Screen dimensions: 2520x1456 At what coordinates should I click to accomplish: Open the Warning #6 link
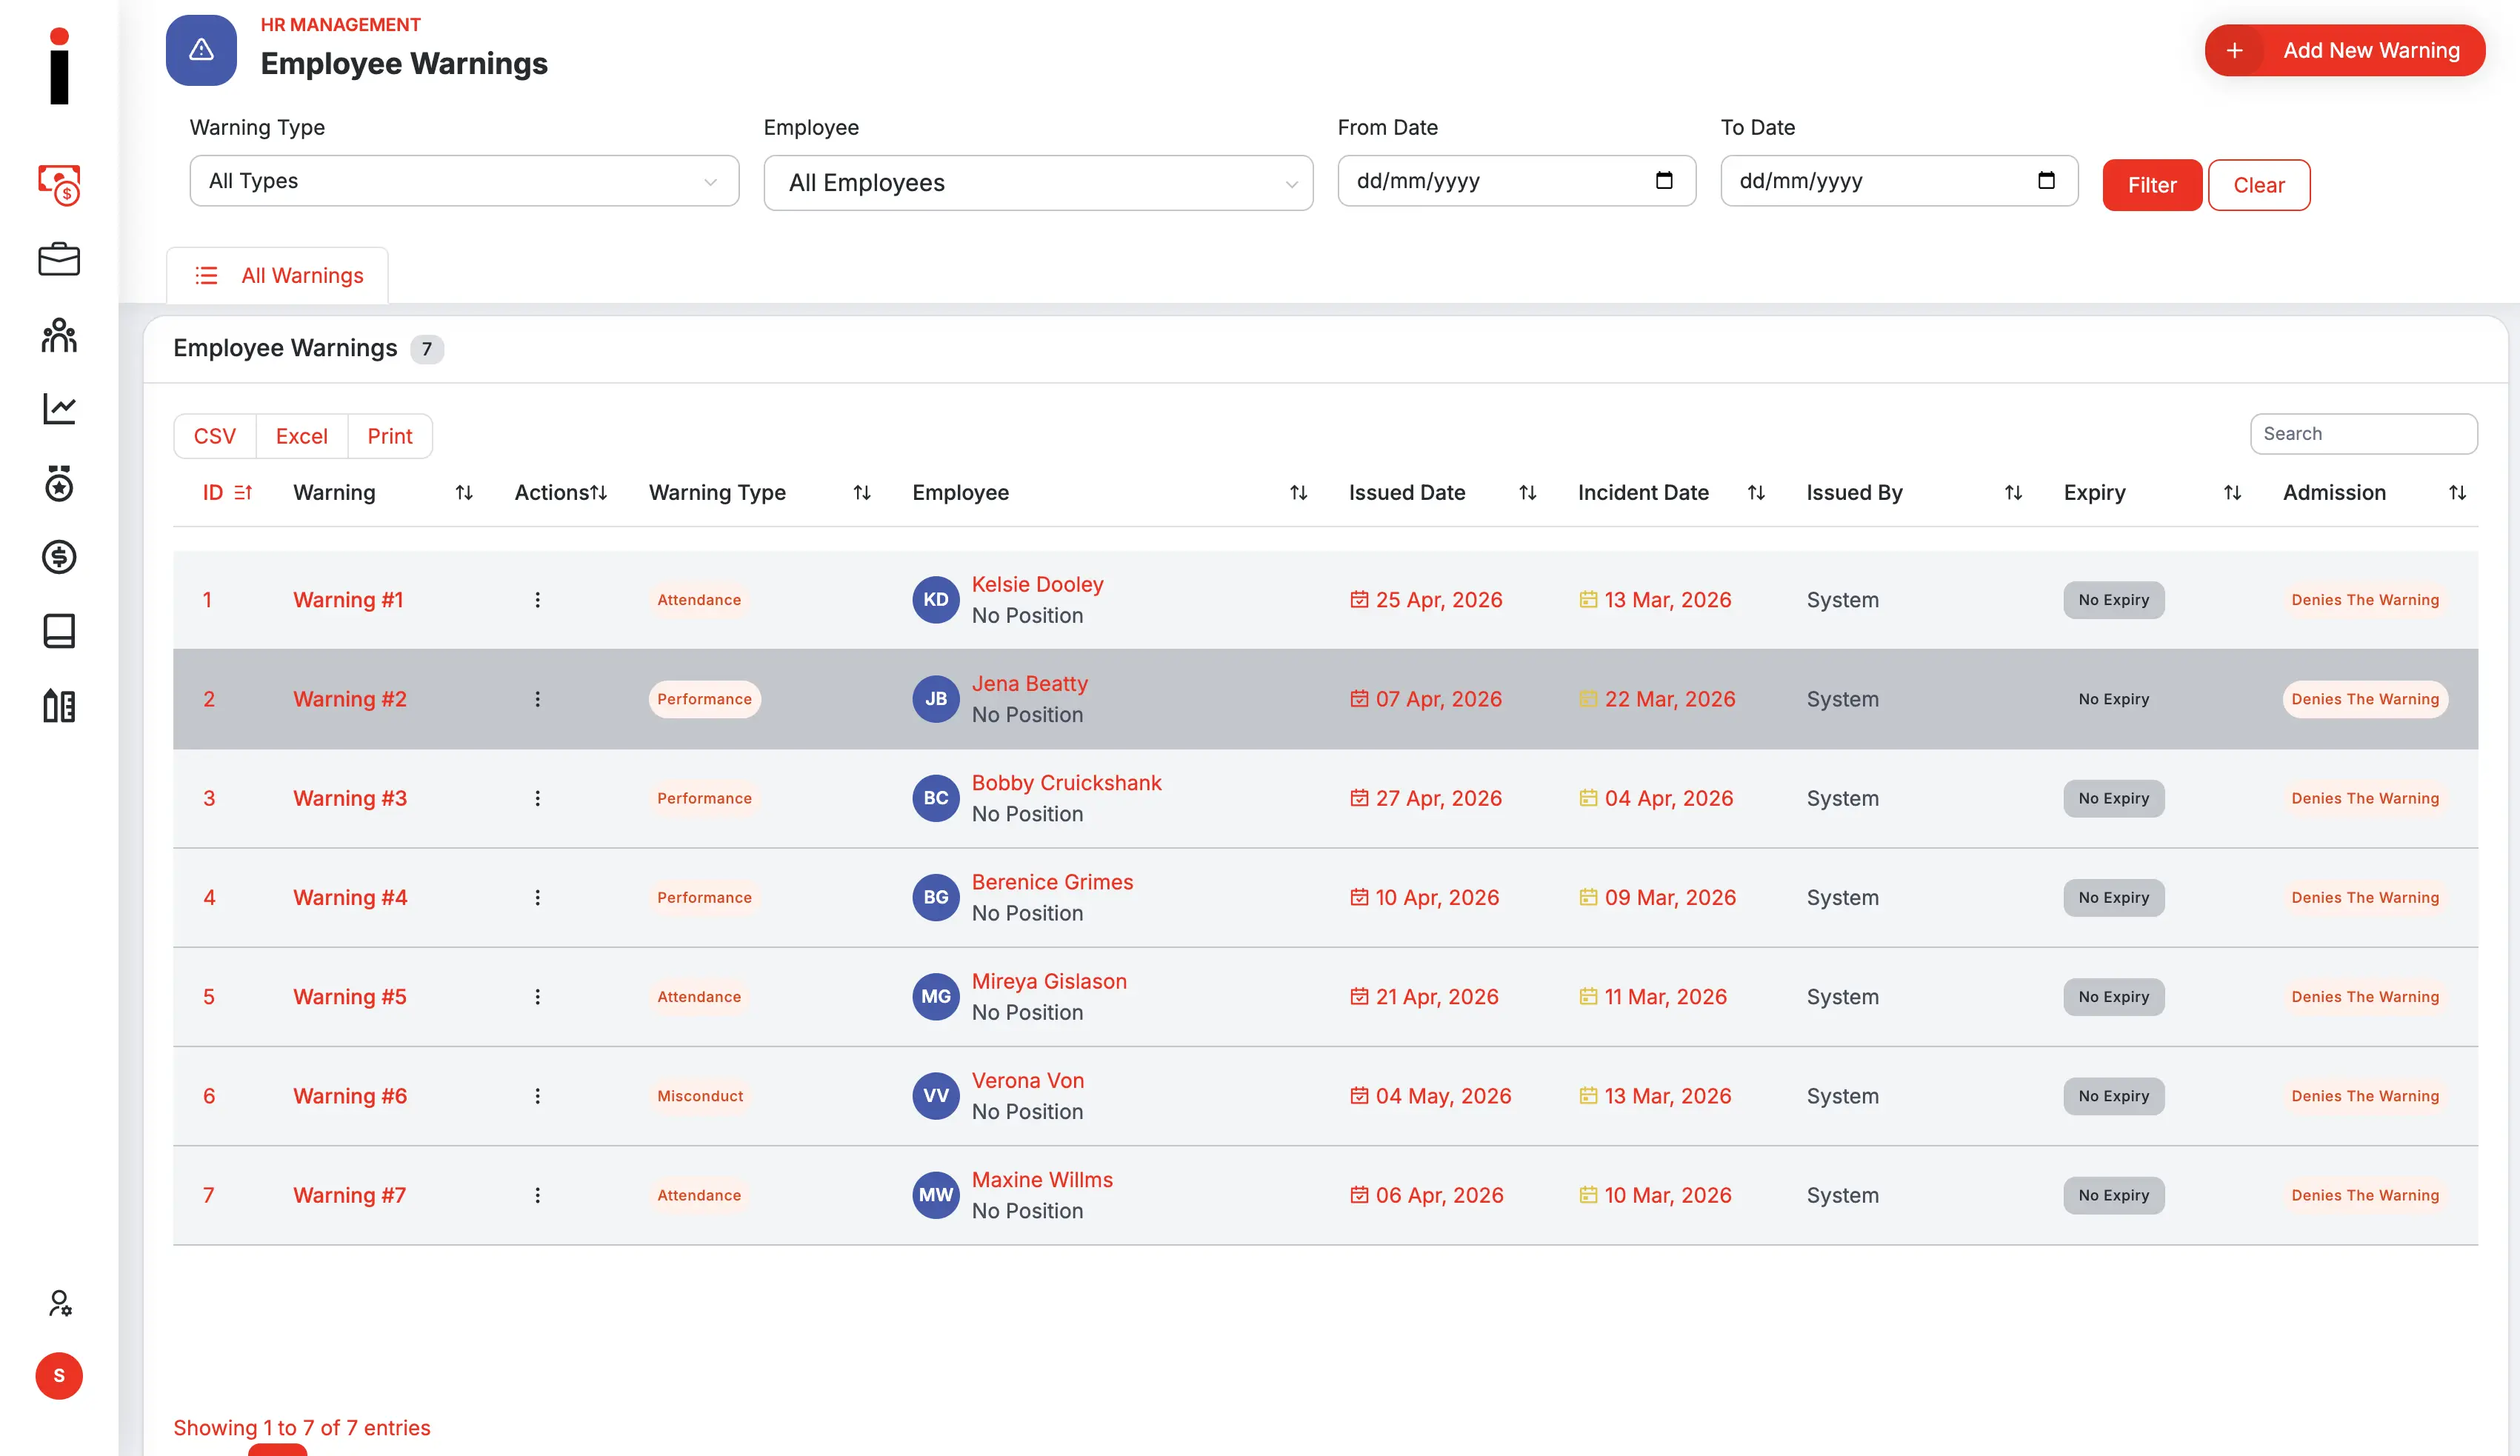tap(349, 1096)
